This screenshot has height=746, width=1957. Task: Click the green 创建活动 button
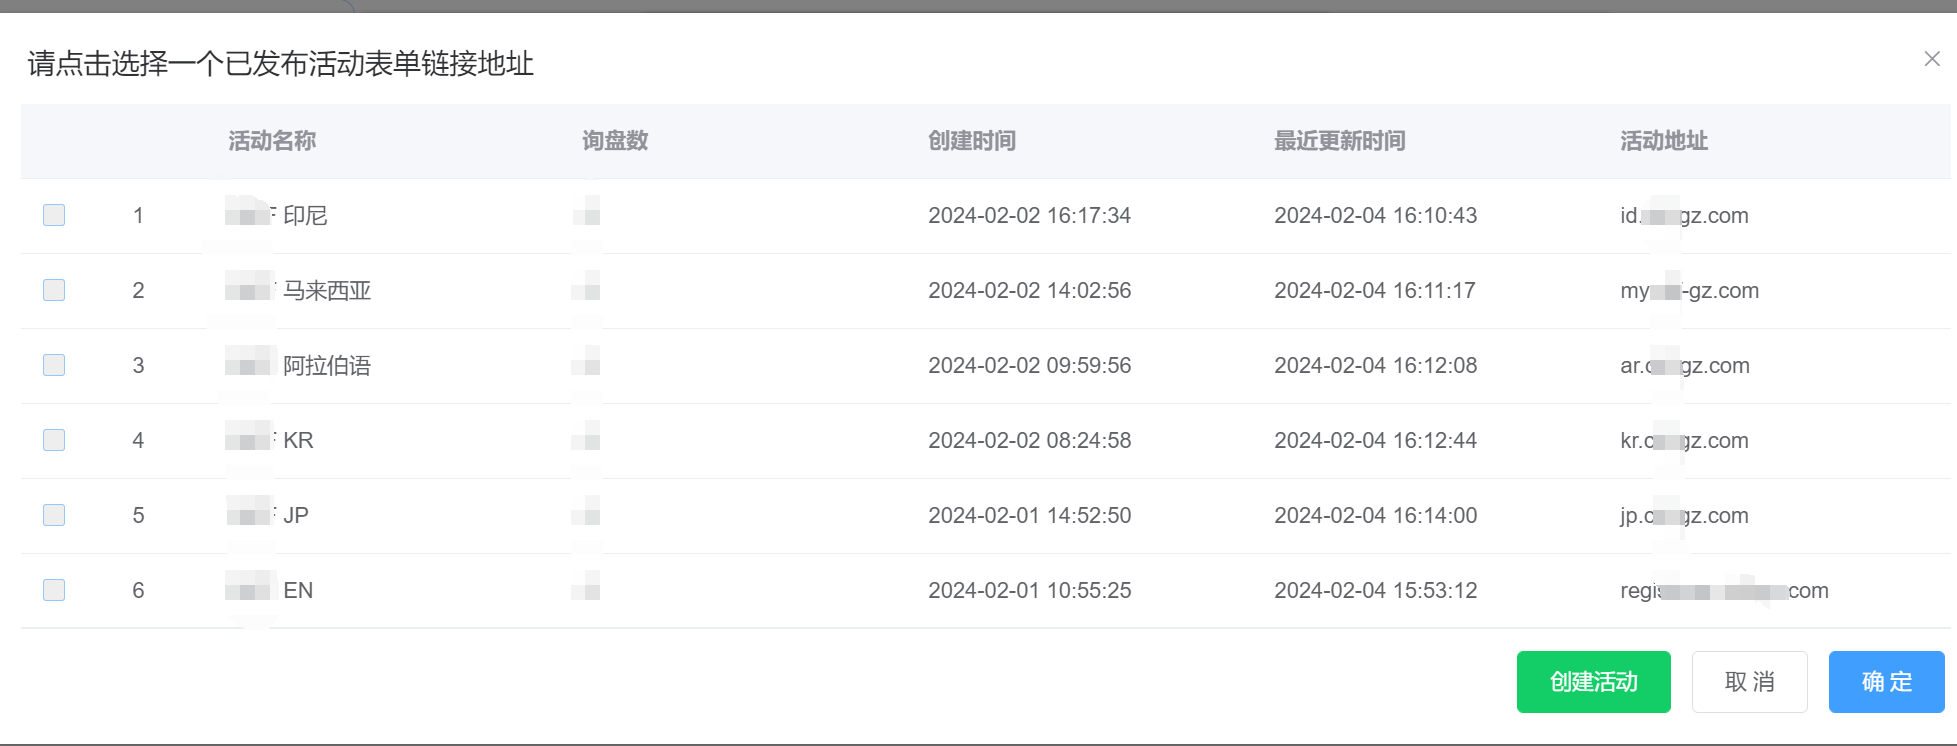(1593, 682)
